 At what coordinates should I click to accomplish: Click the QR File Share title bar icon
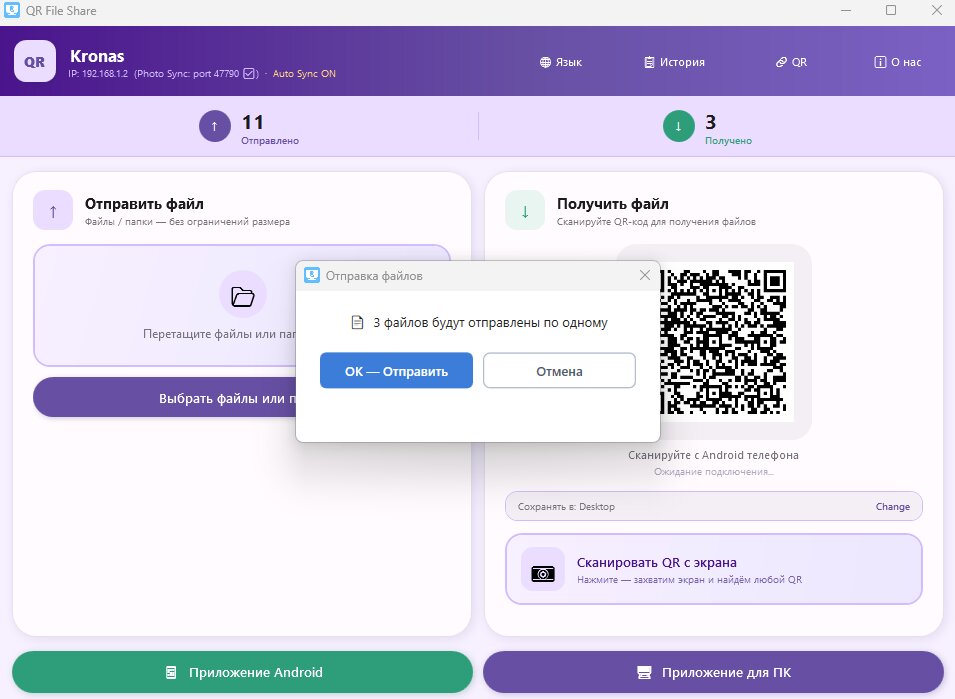pyautogui.click(x=12, y=10)
